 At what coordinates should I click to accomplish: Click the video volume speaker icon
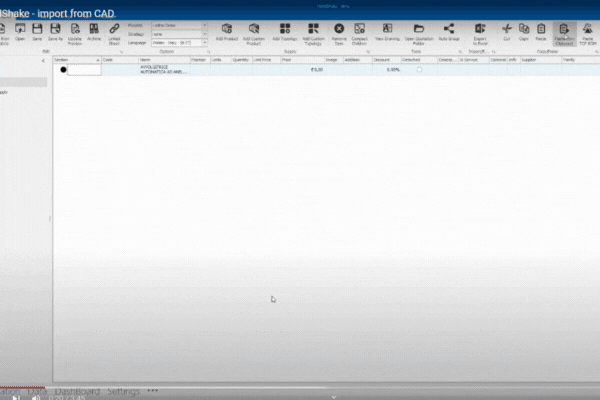[36, 398]
